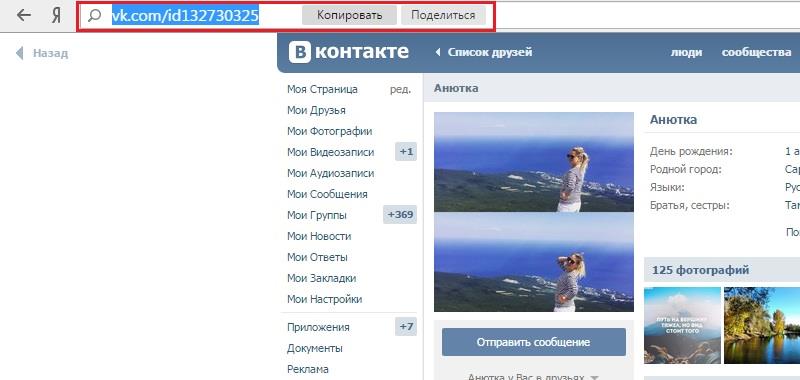Image resolution: width=800 pixels, height=380 pixels.
Task: Open "Документы" menu item
Action: click(x=315, y=348)
